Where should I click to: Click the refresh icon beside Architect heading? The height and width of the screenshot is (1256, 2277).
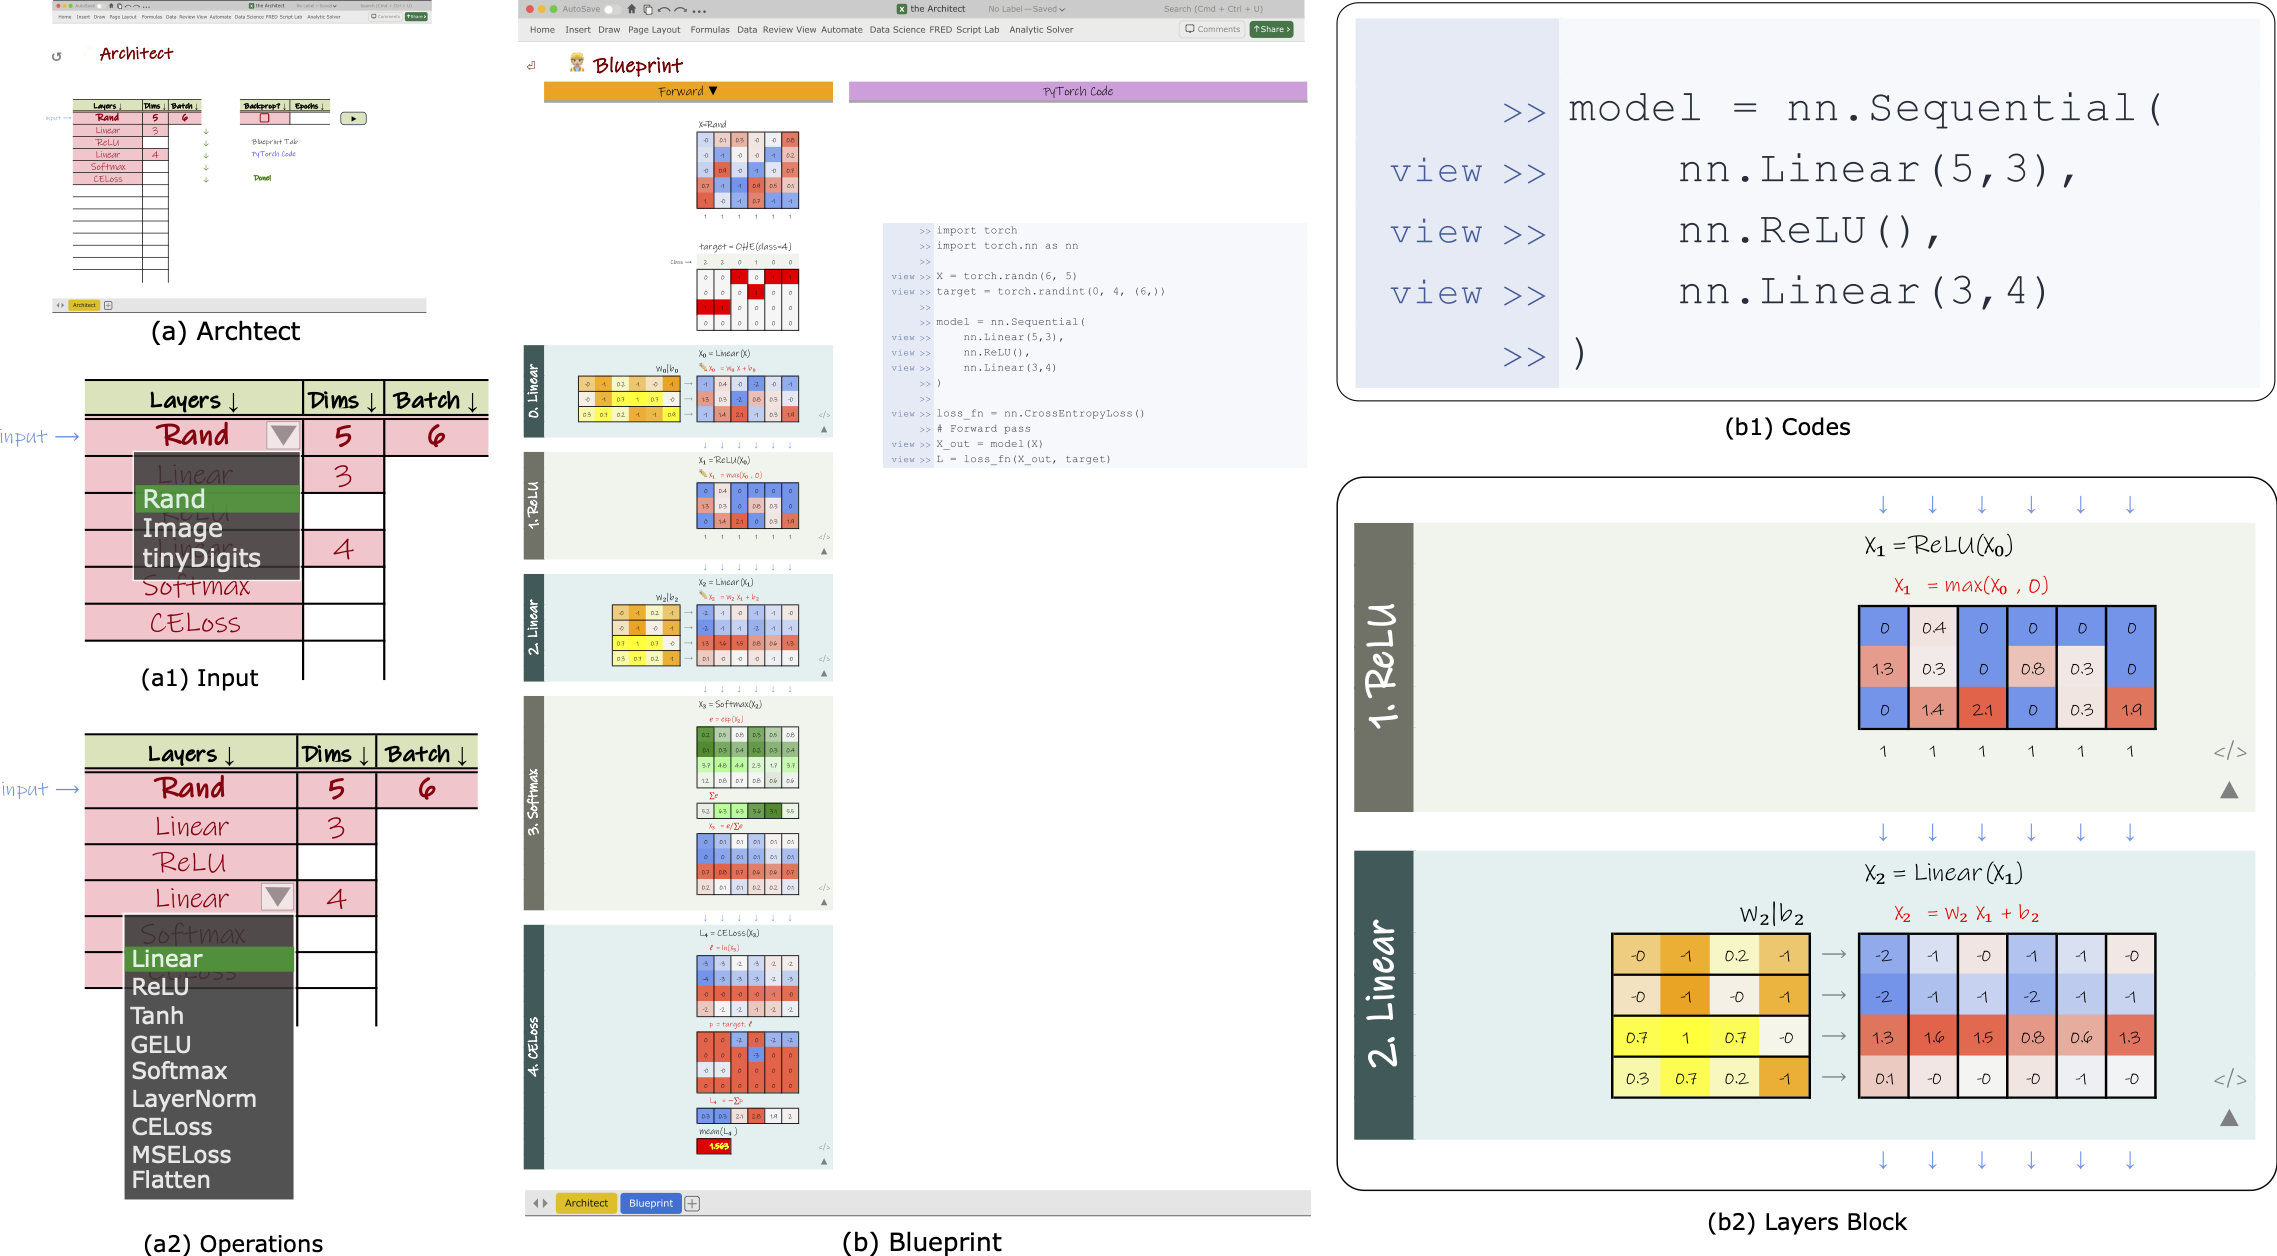tap(57, 56)
